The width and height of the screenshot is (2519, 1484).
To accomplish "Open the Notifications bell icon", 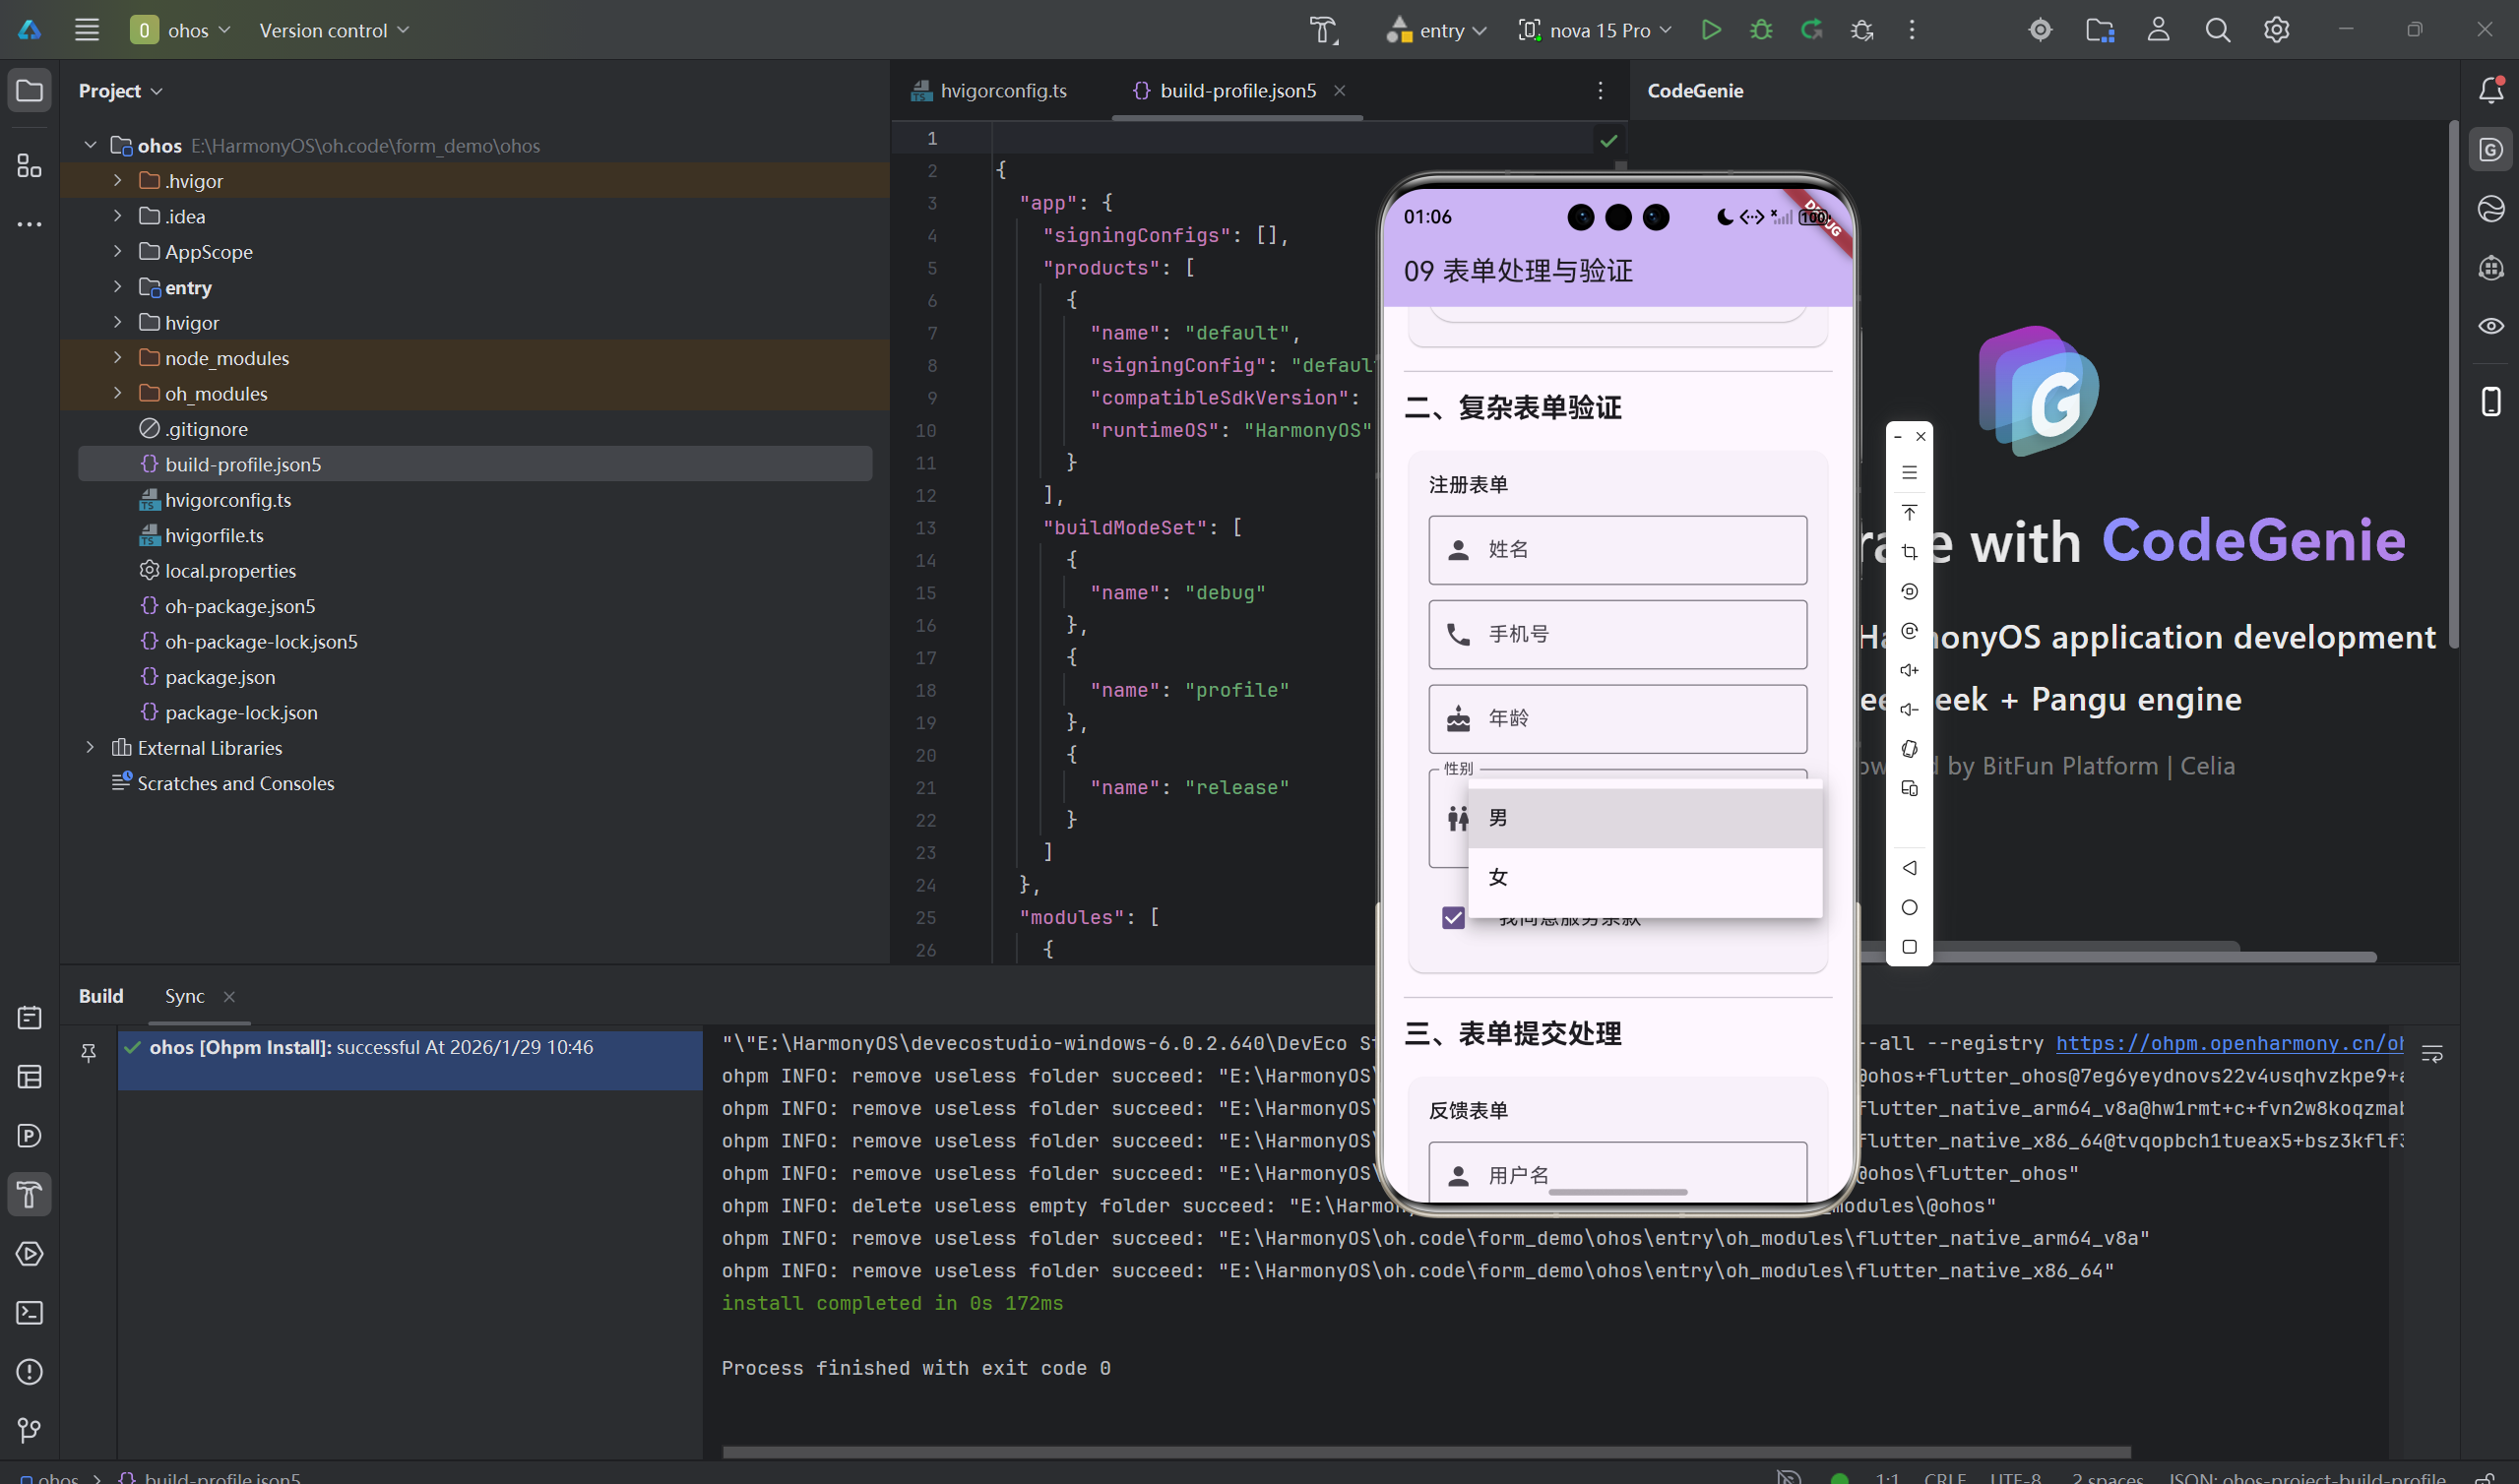I will click(x=2491, y=90).
